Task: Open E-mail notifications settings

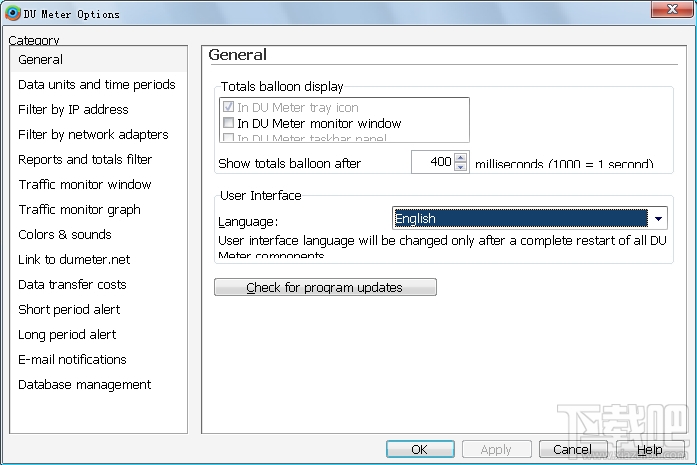Action: pos(72,360)
